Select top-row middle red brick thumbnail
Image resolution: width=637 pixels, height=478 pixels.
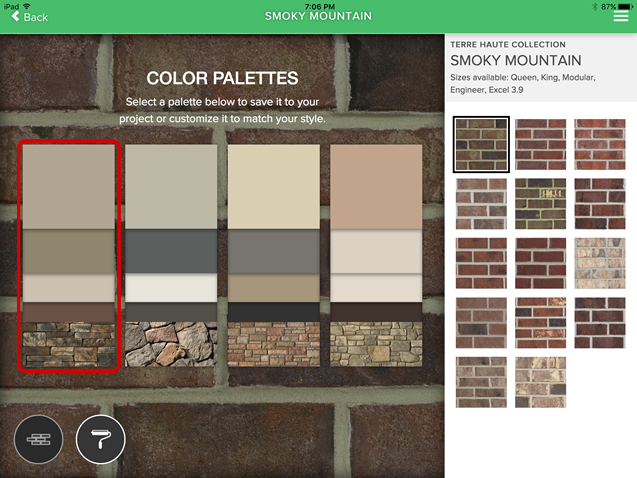click(x=540, y=145)
